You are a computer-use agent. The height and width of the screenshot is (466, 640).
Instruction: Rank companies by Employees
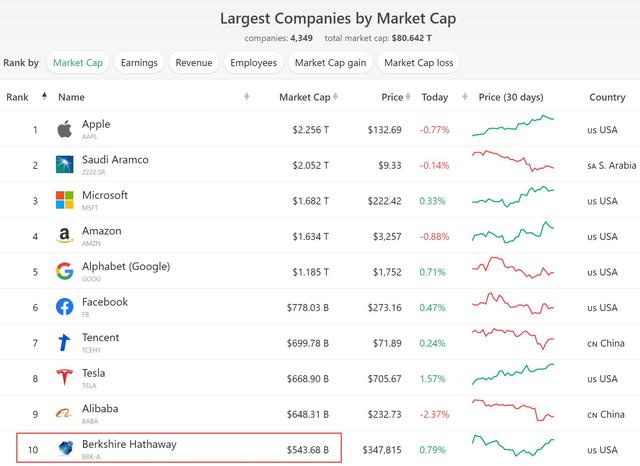[253, 63]
